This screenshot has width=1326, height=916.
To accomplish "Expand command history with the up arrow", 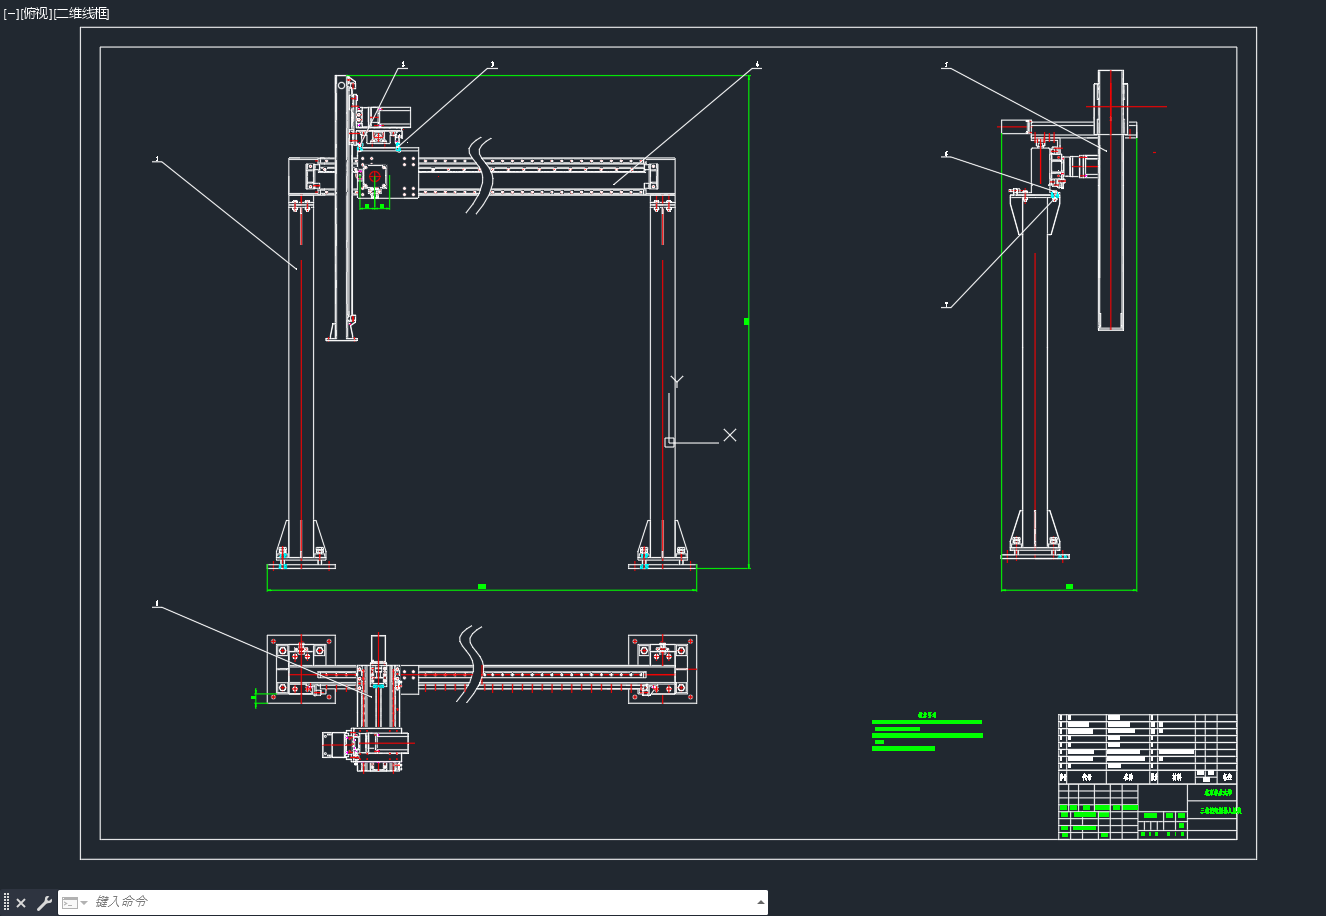I will point(760,903).
